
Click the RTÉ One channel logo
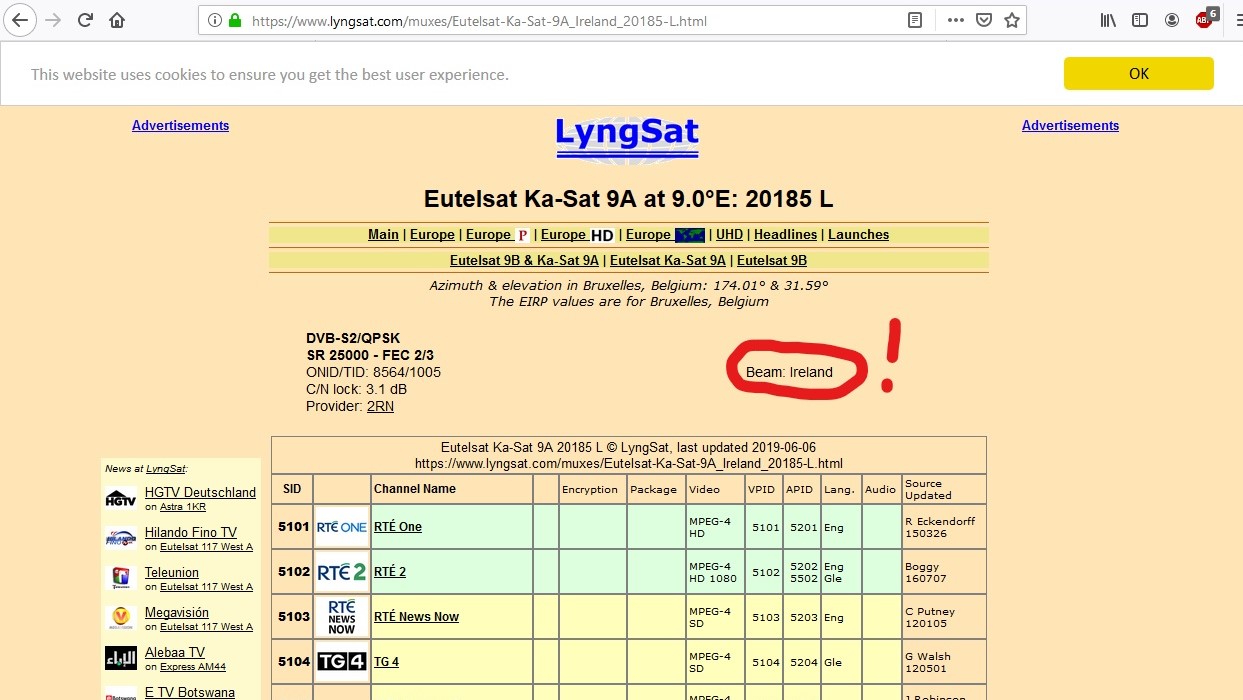[341, 527]
